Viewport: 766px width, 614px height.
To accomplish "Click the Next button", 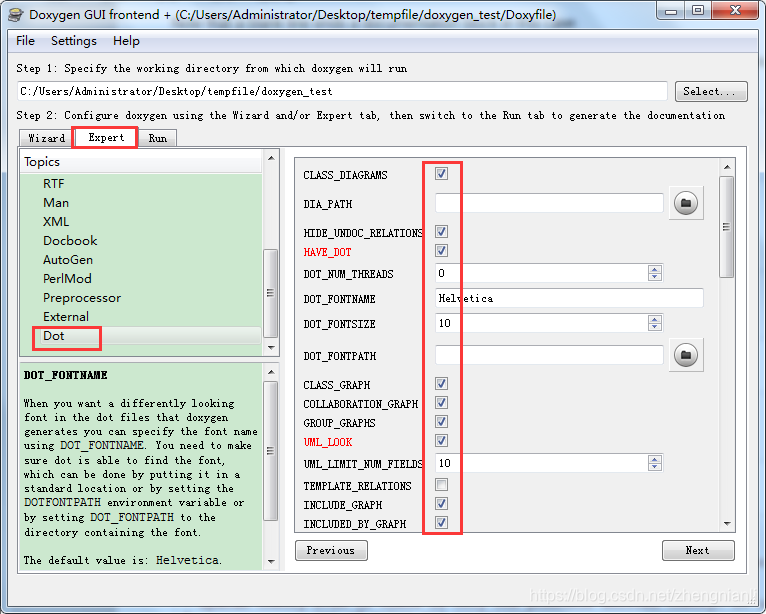I will [698, 550].
